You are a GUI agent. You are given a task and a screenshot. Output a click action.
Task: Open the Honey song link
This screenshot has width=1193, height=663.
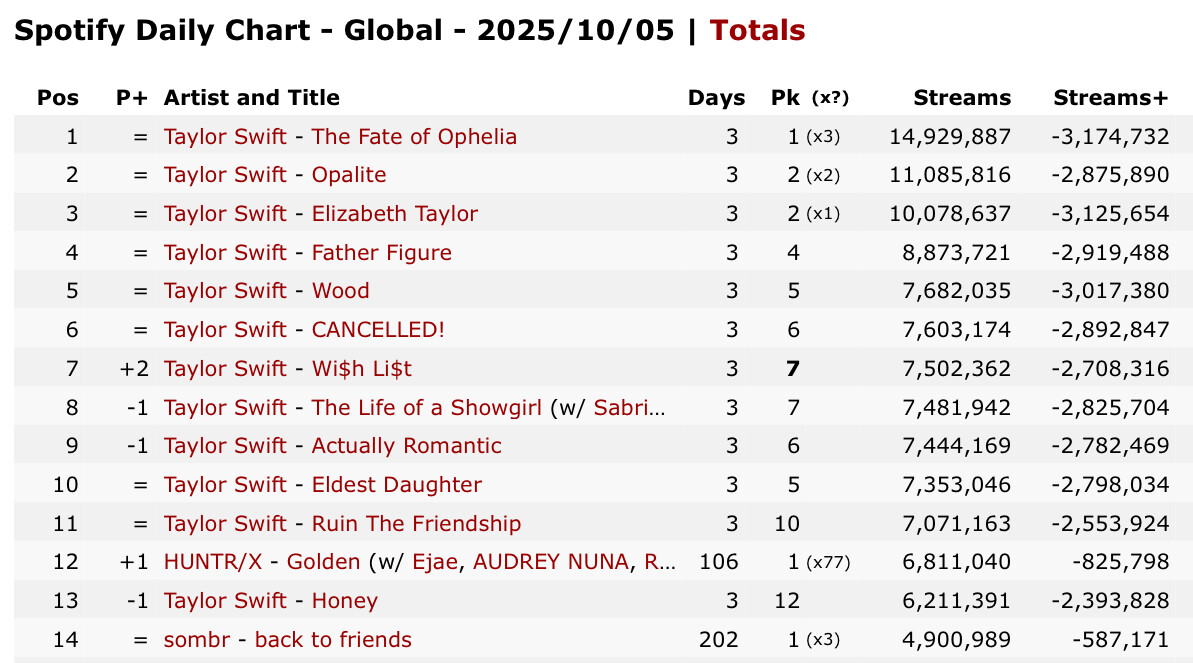344,601
